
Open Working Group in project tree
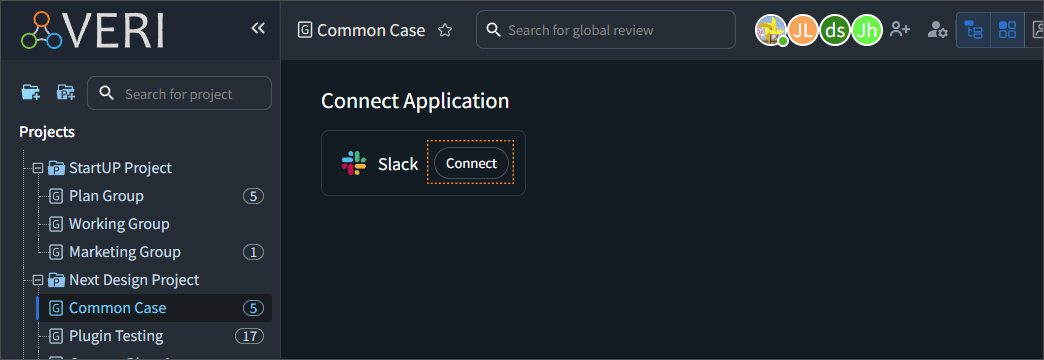pyautogui.click(x=119, y=224)
